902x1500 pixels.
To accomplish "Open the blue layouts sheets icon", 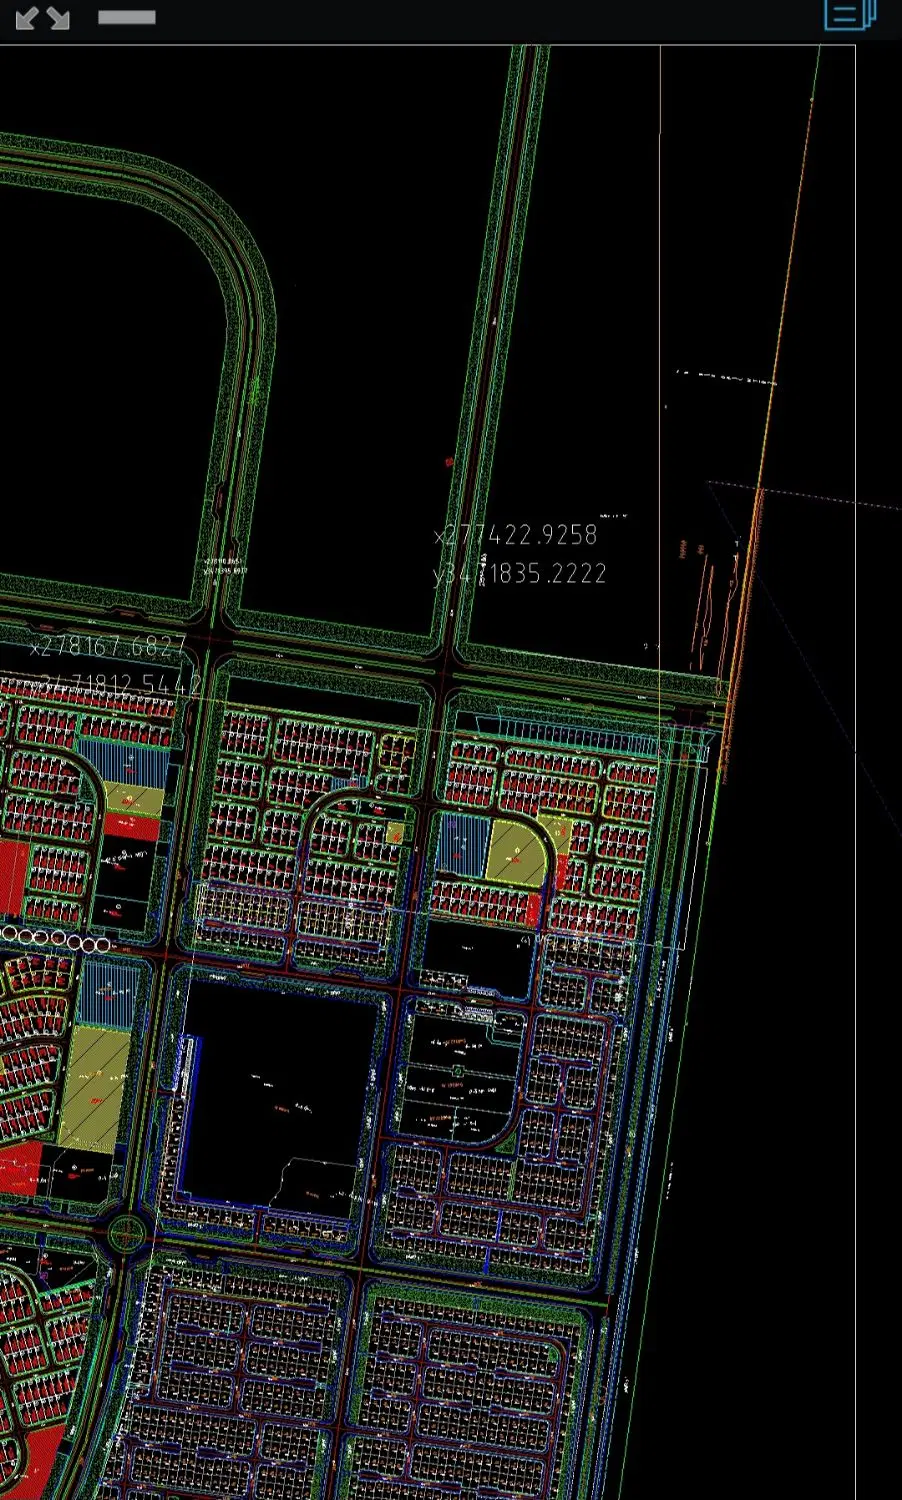I will click(x=850, y=15).
